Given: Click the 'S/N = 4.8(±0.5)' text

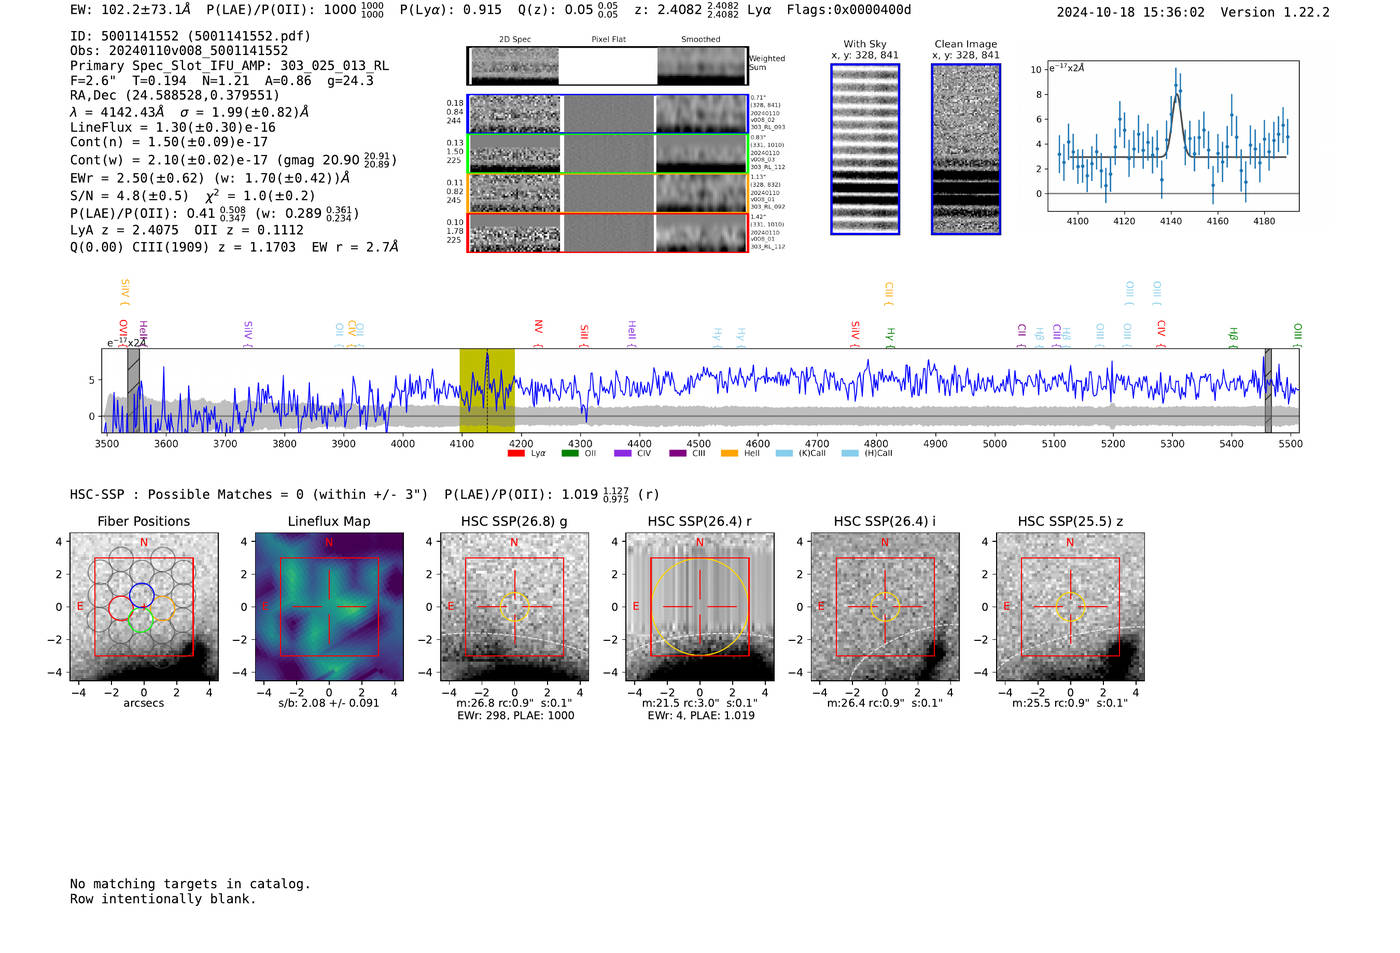Looking at the screenshot, I should point(129,196).
